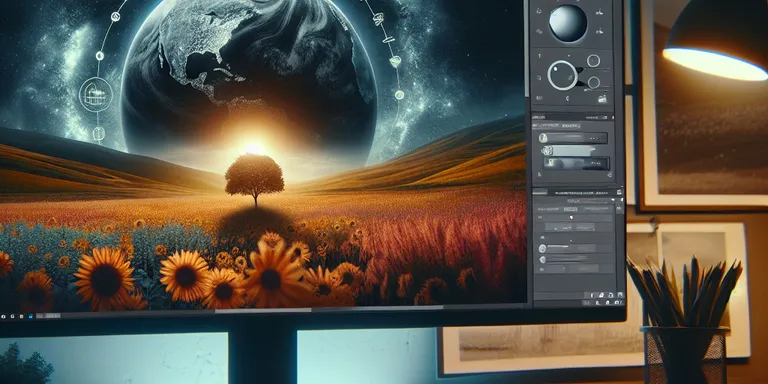Click the right button of the pair in the lower panel
The image size is (768, 384).
[x=586, y=228]
